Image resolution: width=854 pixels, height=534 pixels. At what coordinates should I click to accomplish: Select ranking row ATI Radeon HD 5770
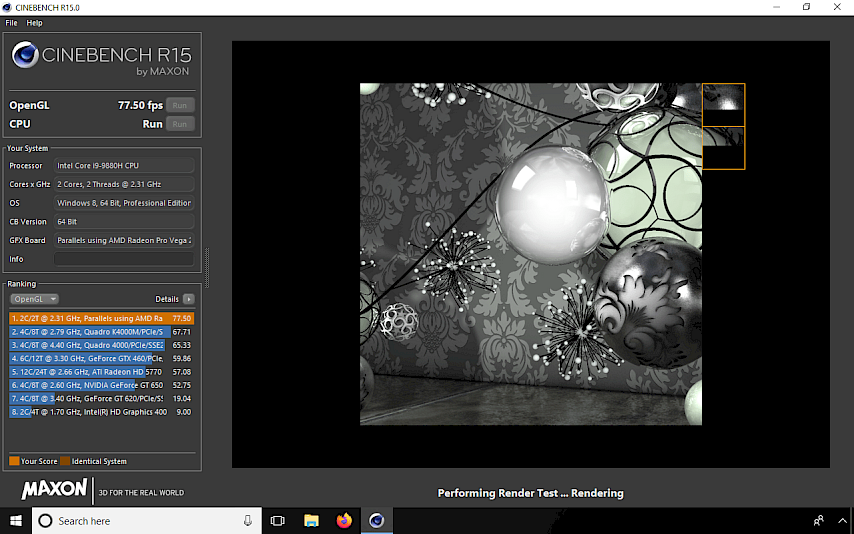coord(101,372)
